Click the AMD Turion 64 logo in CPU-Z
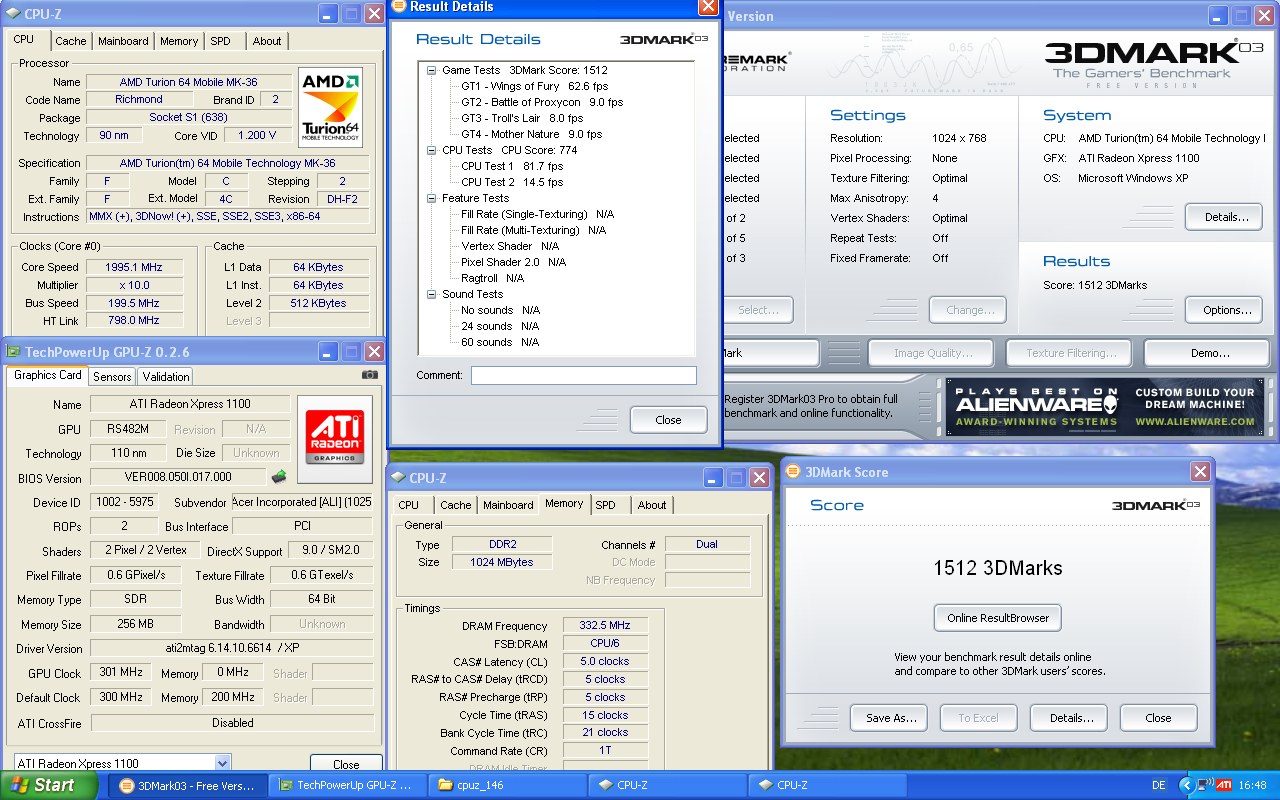This screenshot has height=800, width=1280. coord(330,106)
